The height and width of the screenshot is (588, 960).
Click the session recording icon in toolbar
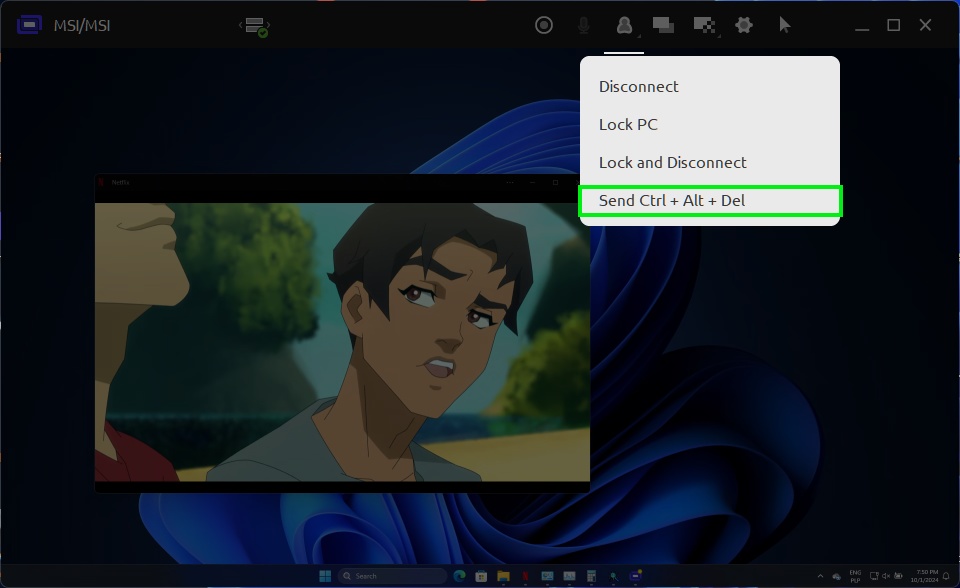point(544,25)
